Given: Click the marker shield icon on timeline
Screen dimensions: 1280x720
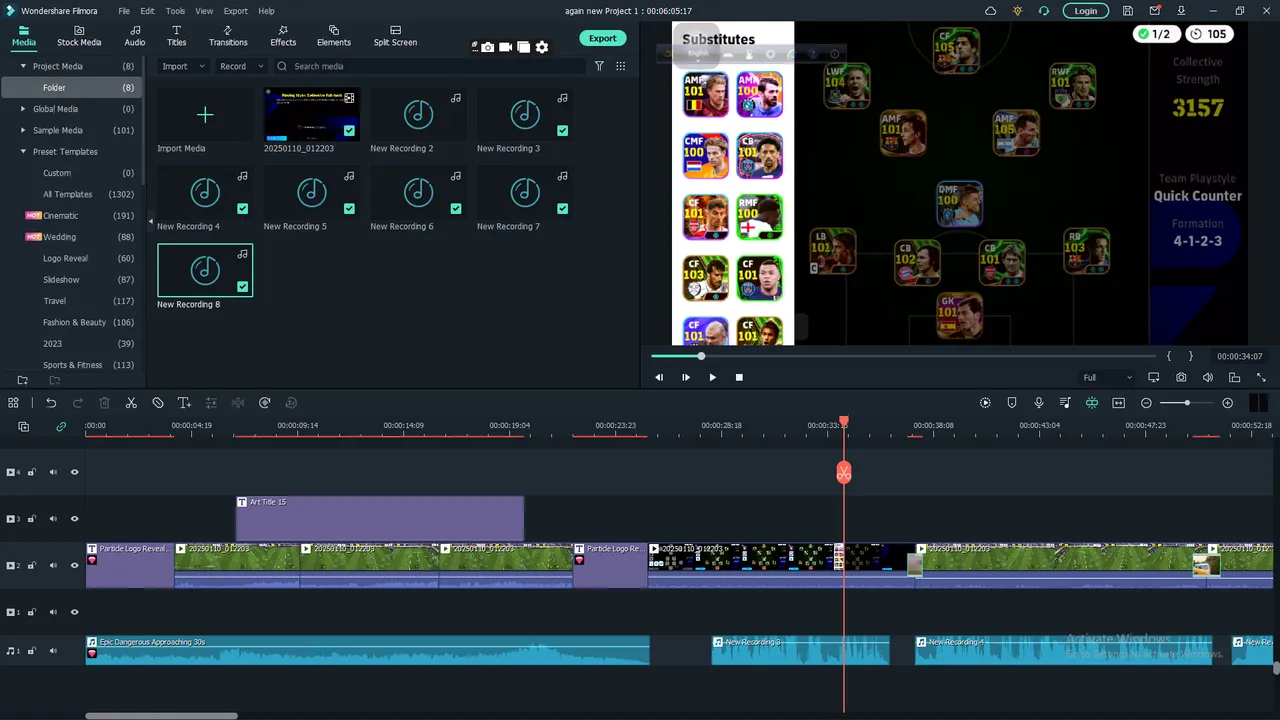Looking at the screenshot, I should click(1012, 403).
